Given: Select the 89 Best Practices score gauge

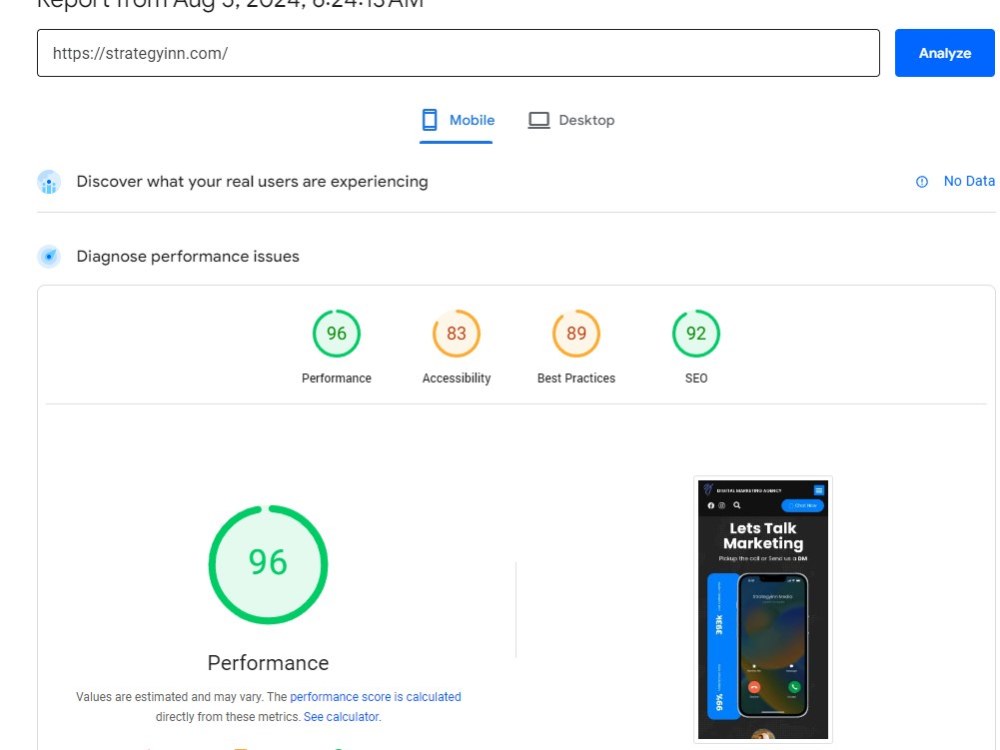Looking at the screenshot, I should coord(576,333).
